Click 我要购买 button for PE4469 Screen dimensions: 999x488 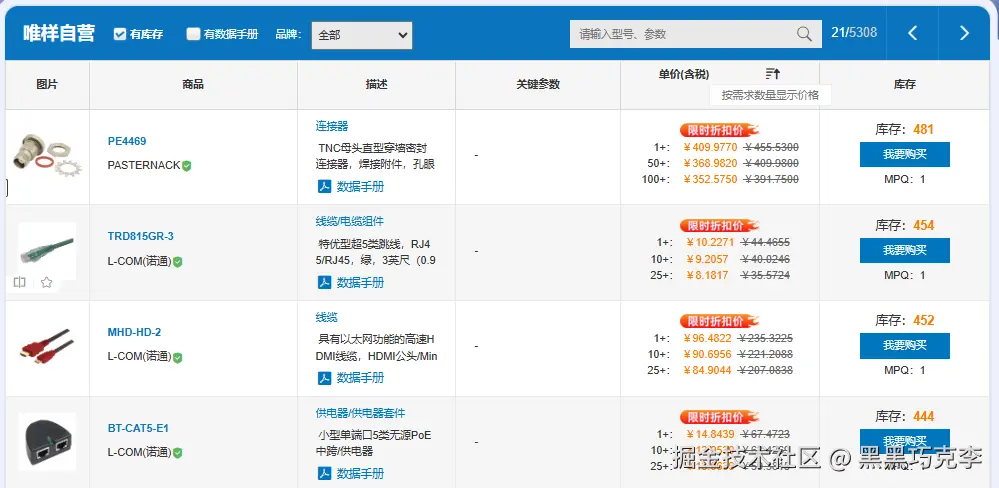coord(905,154)
